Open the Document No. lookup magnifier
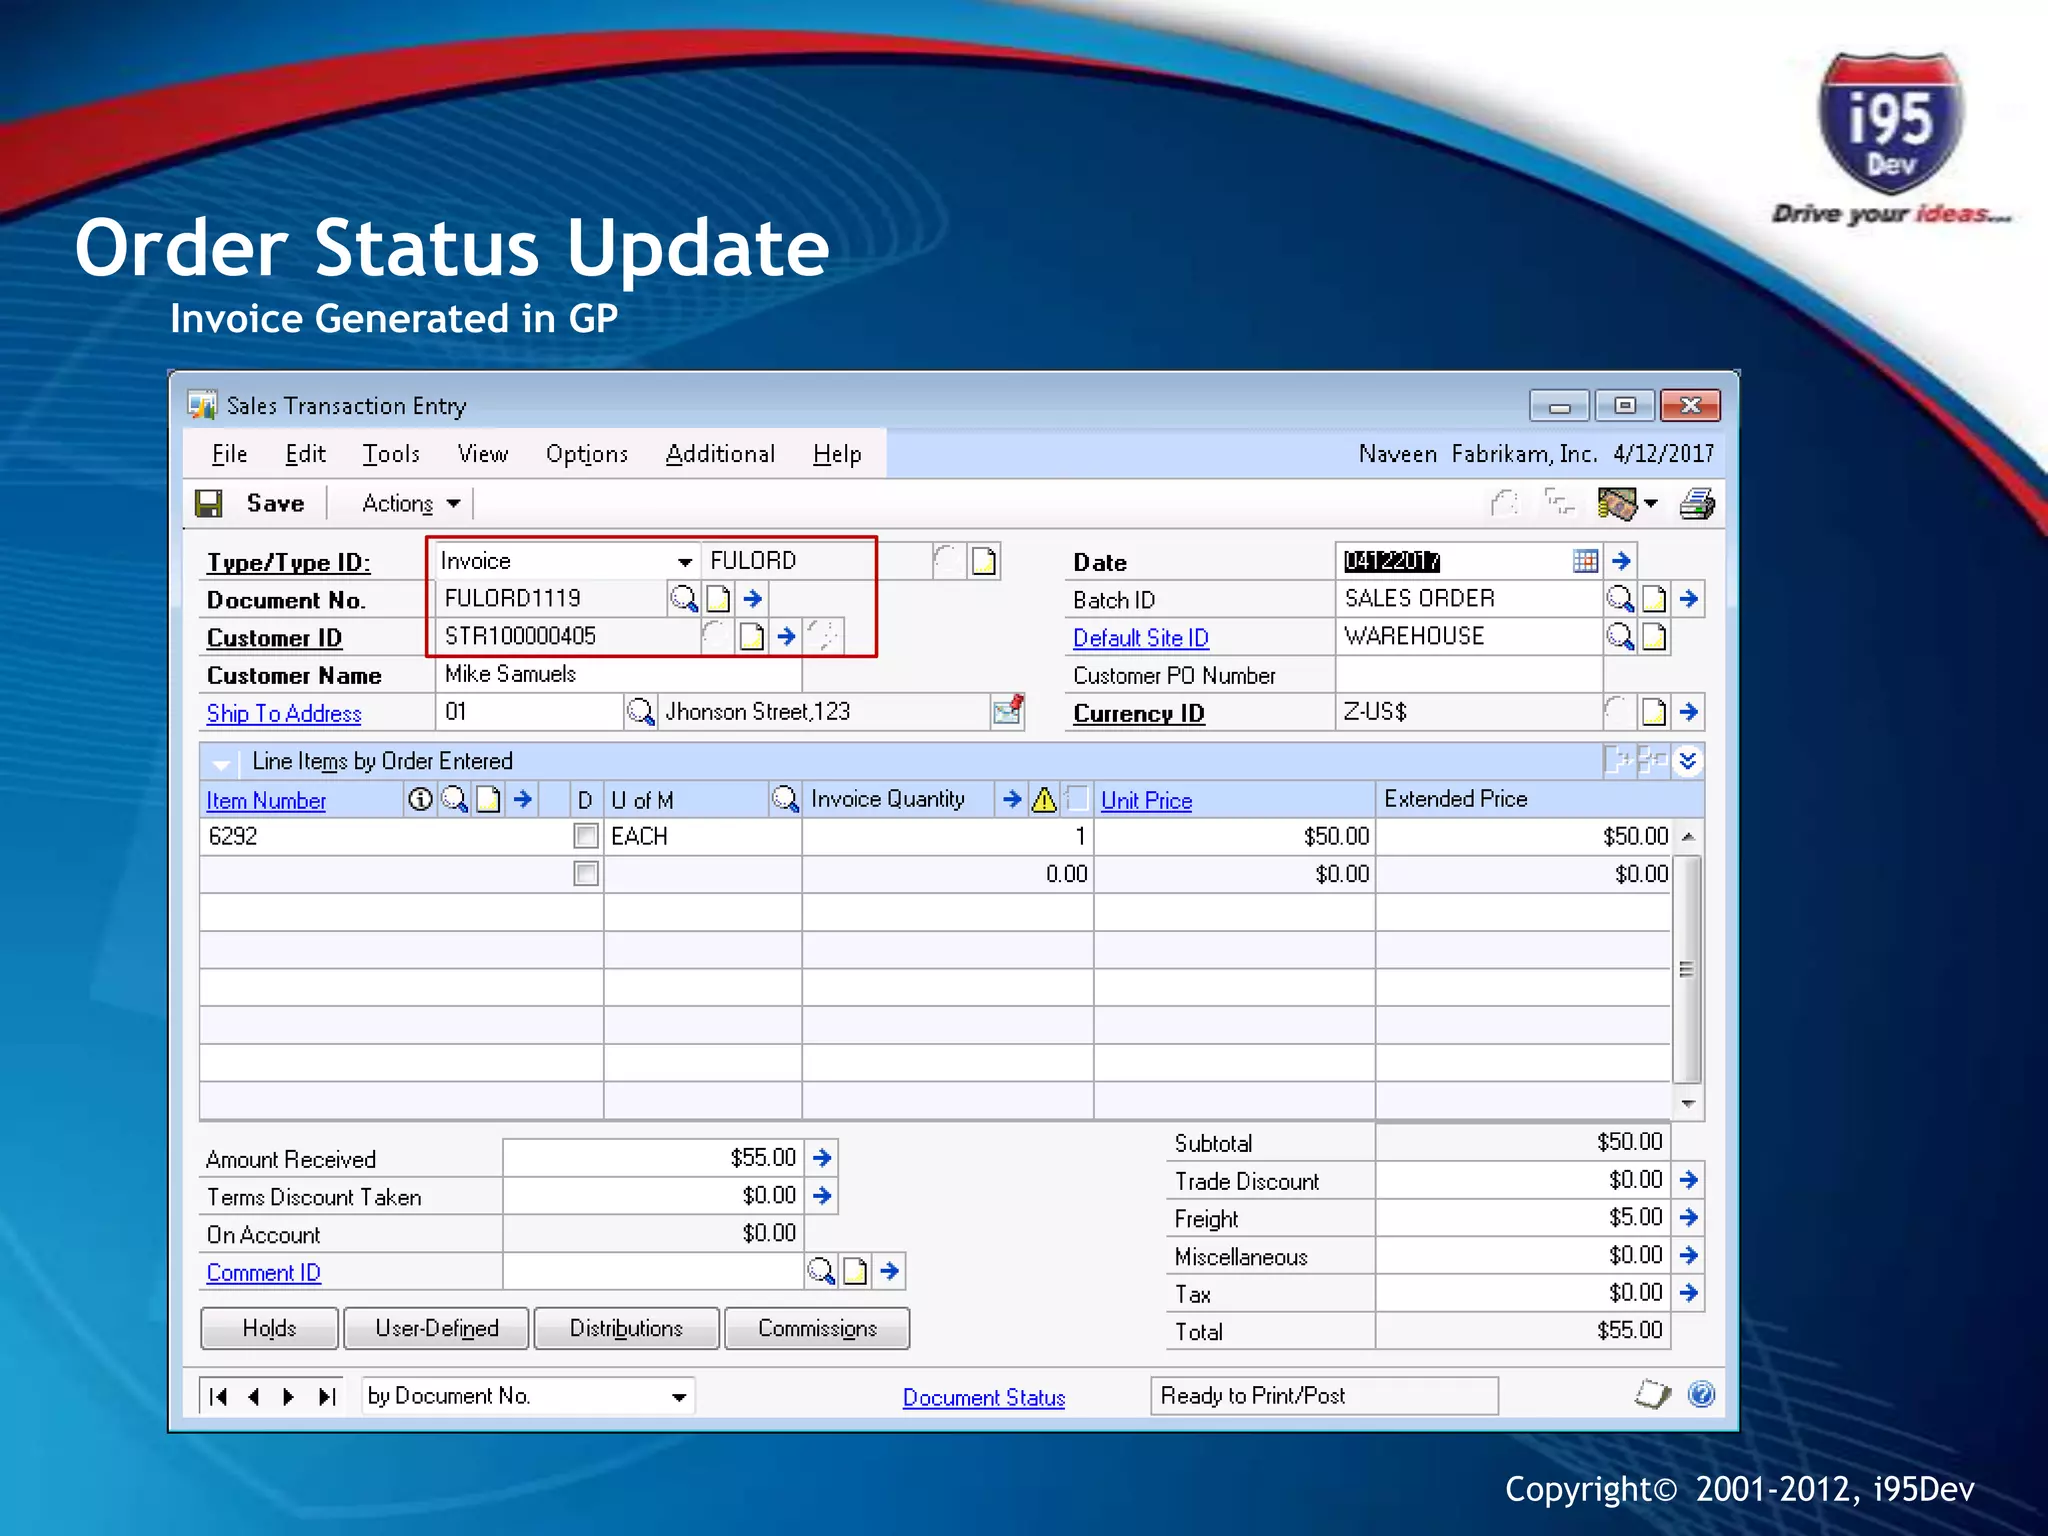This screenshot has width=2048, height=1536. pos(684,599)
